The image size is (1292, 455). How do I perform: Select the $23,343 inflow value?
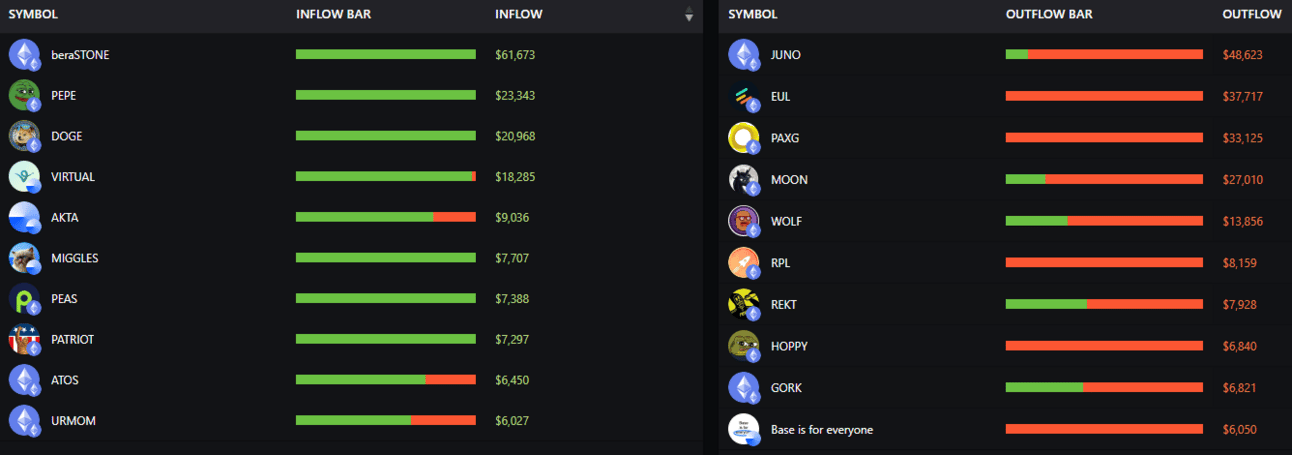pos(515,95)
